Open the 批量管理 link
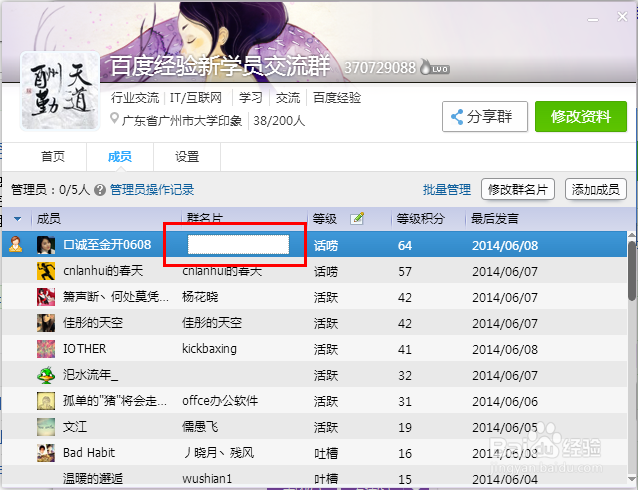The height and width of the screenshot is (490, 638). click(x=446, y=190)
